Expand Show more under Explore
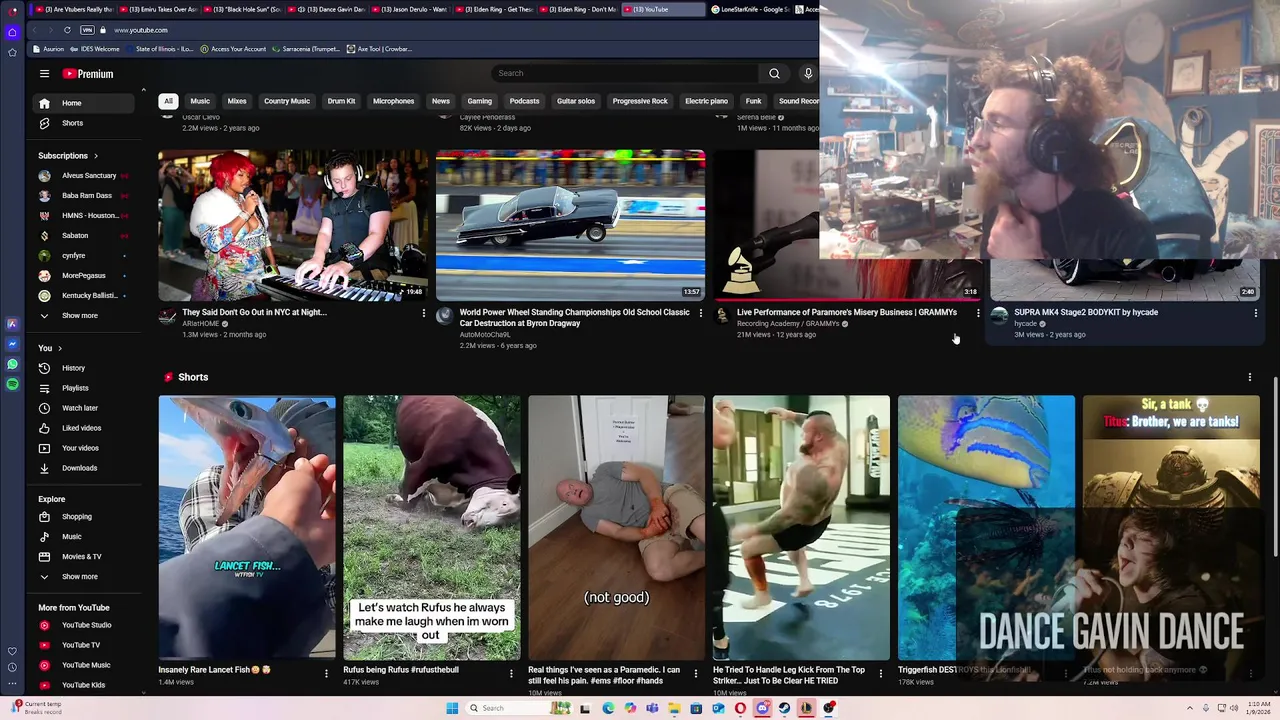The height and width of the screenshot is (720, 1280). [84, 577]
